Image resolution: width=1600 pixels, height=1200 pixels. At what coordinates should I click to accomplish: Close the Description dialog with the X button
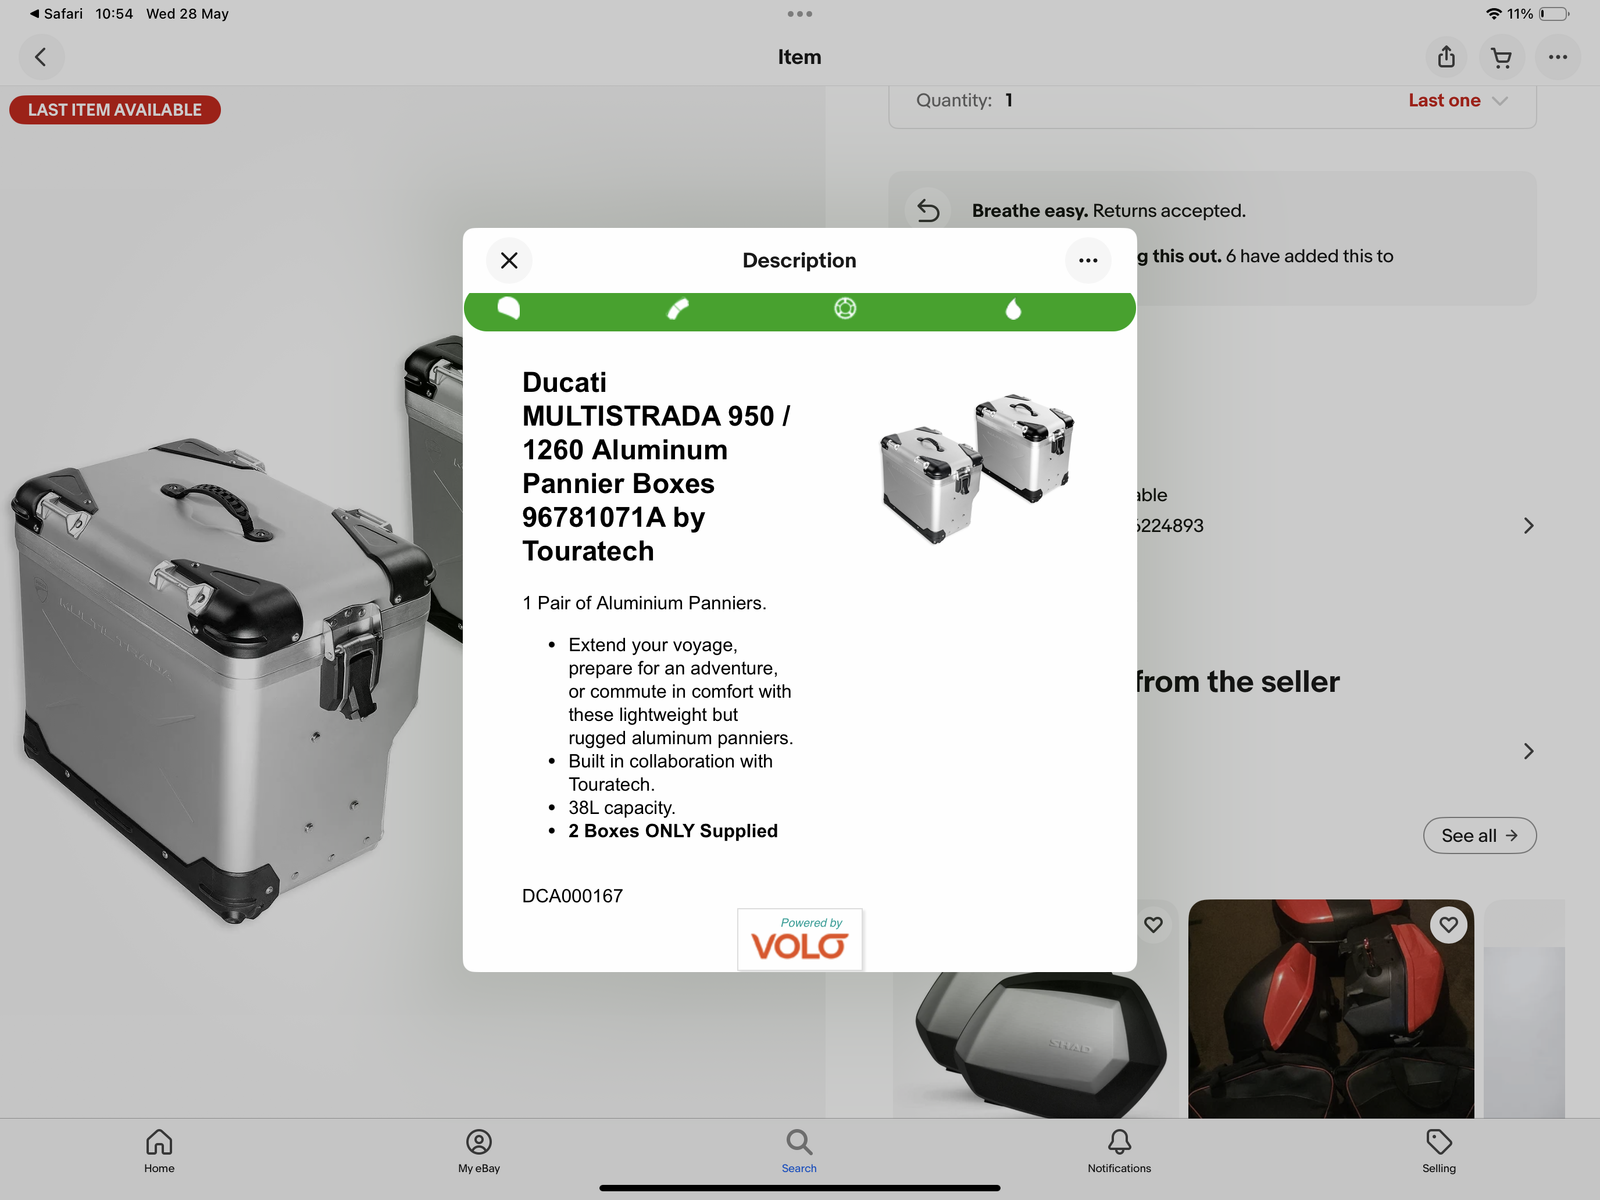point(509,261)
